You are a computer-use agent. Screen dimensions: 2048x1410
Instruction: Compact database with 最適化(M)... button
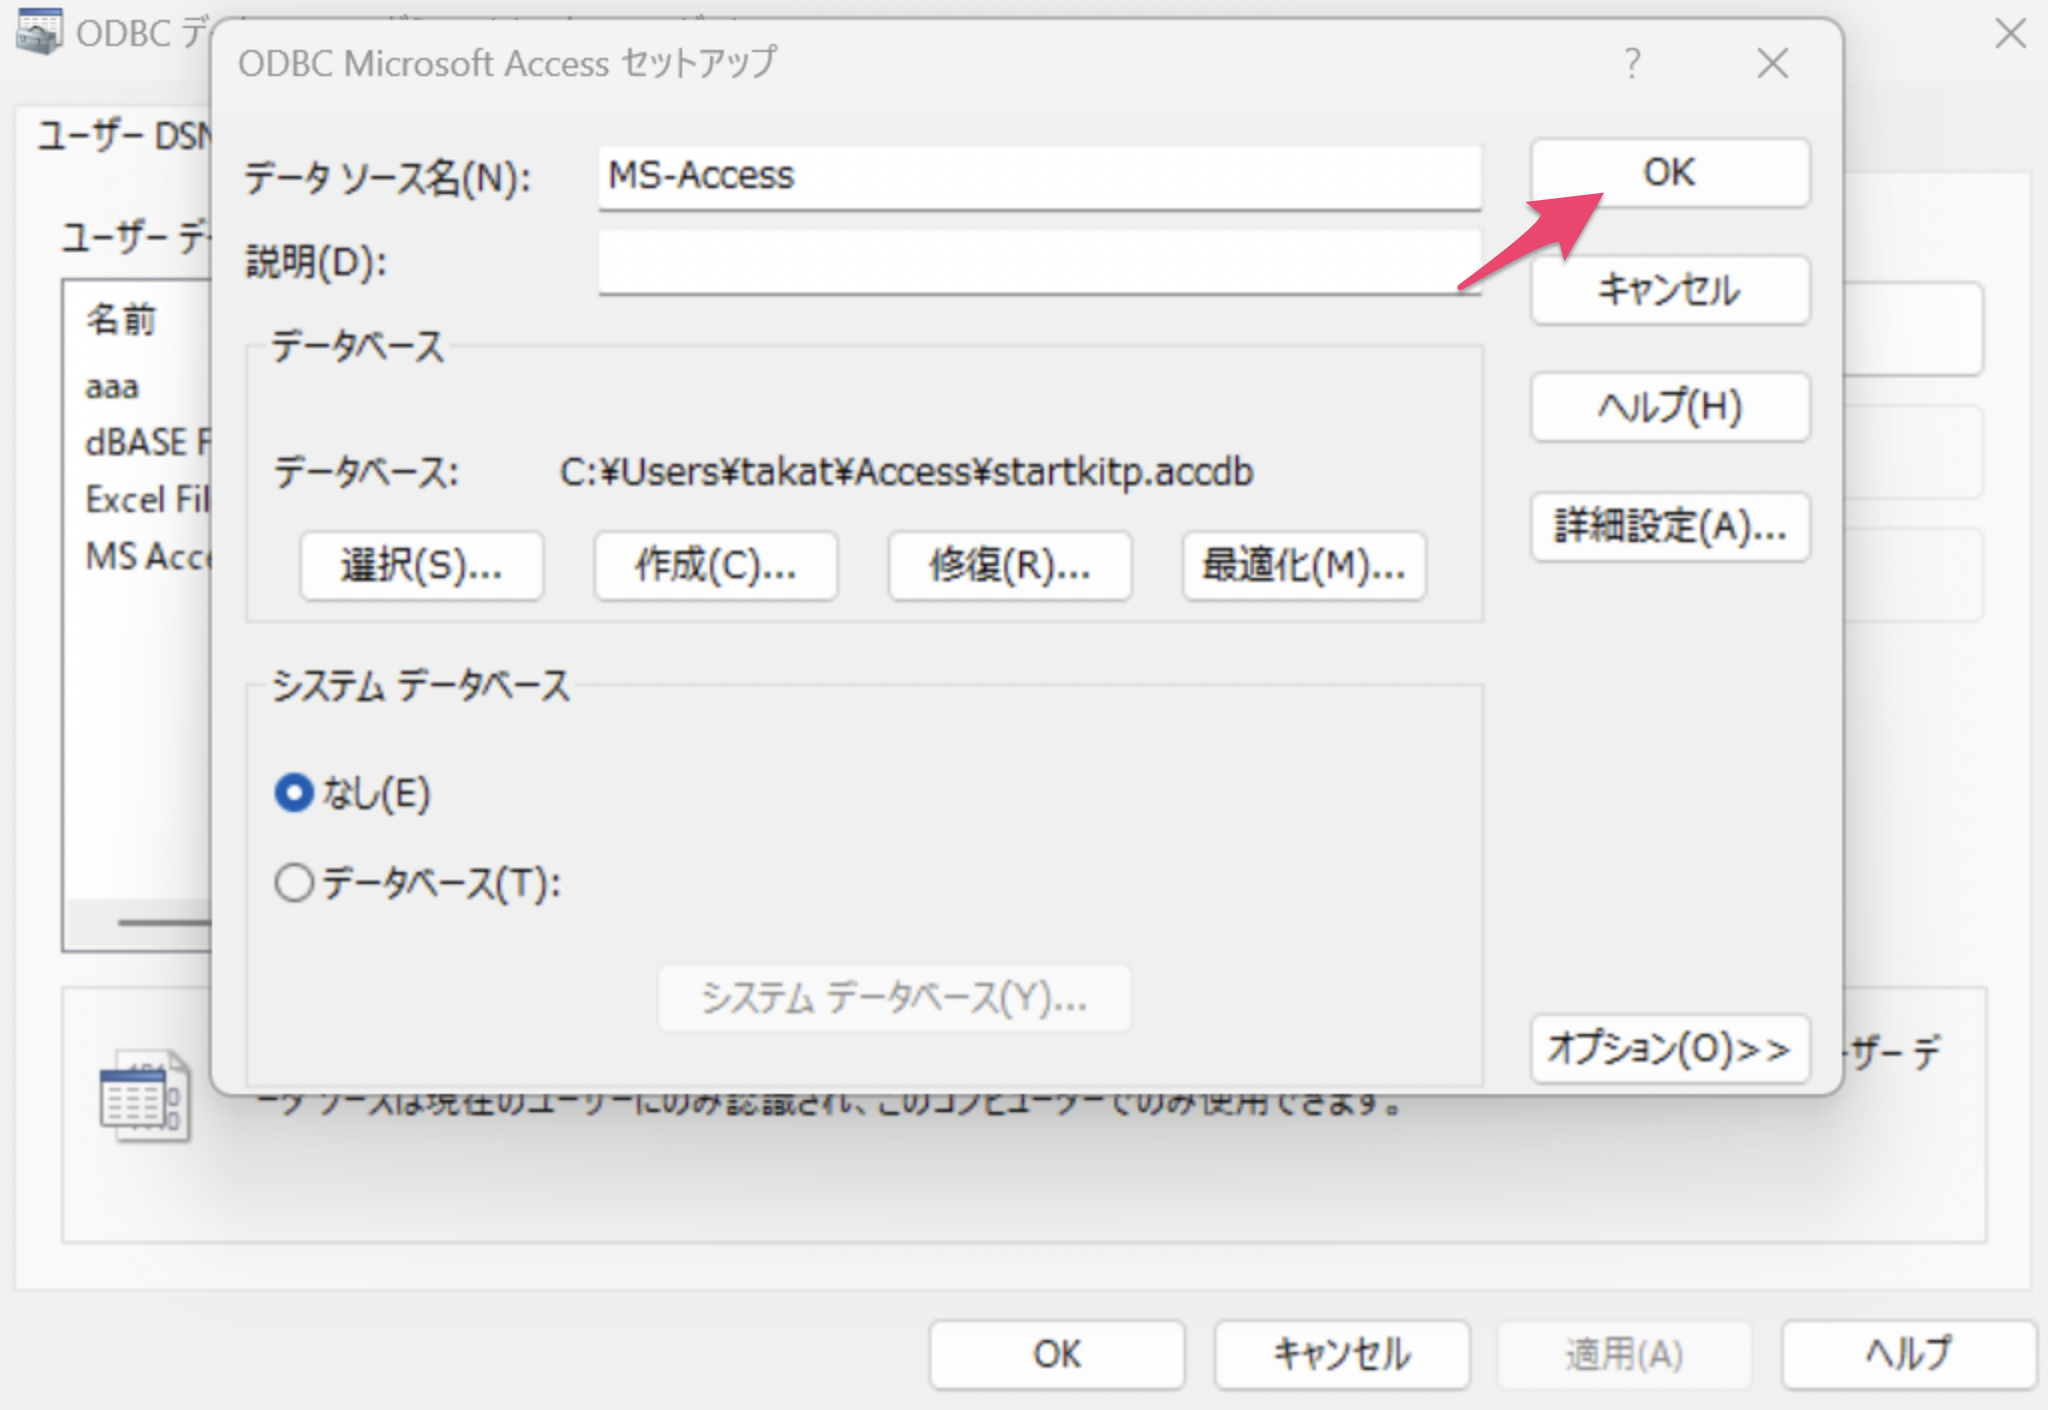pyautogui.click(x=1304, y=566)
